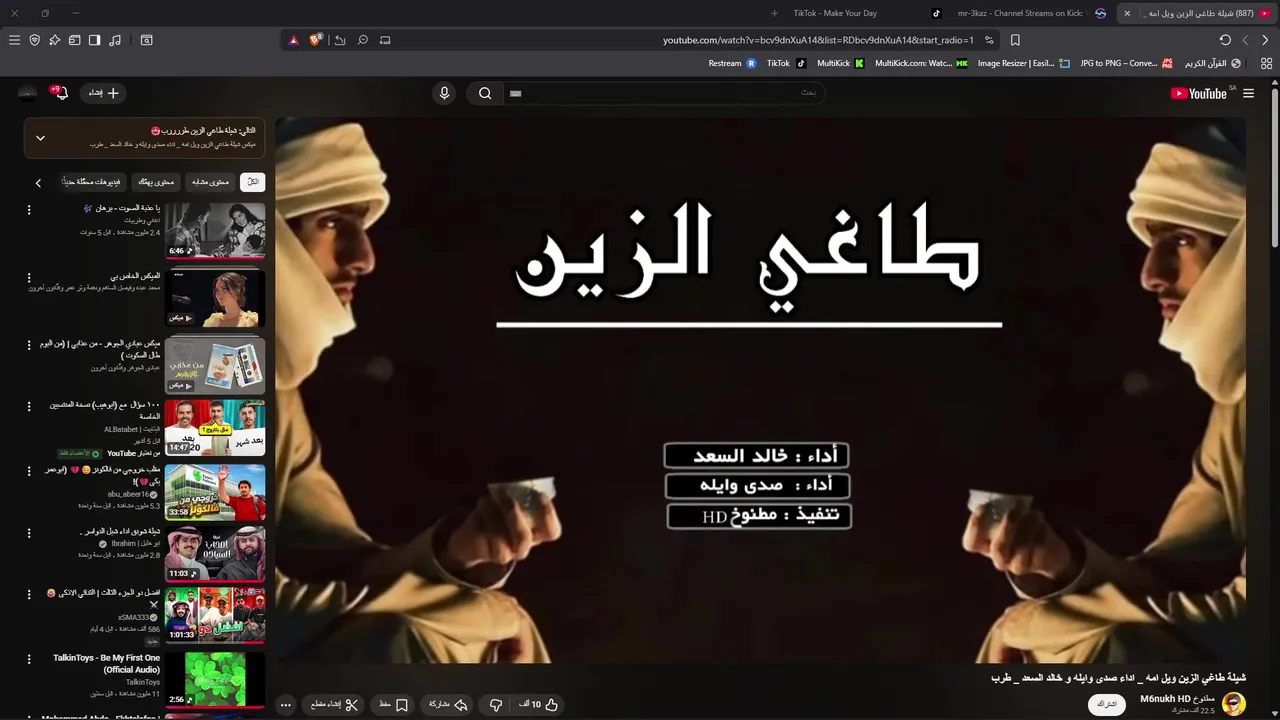This screenshot has height=720, width=1280.
Task: Open YouTube notifications bell
Action: (x=60, y=93)
